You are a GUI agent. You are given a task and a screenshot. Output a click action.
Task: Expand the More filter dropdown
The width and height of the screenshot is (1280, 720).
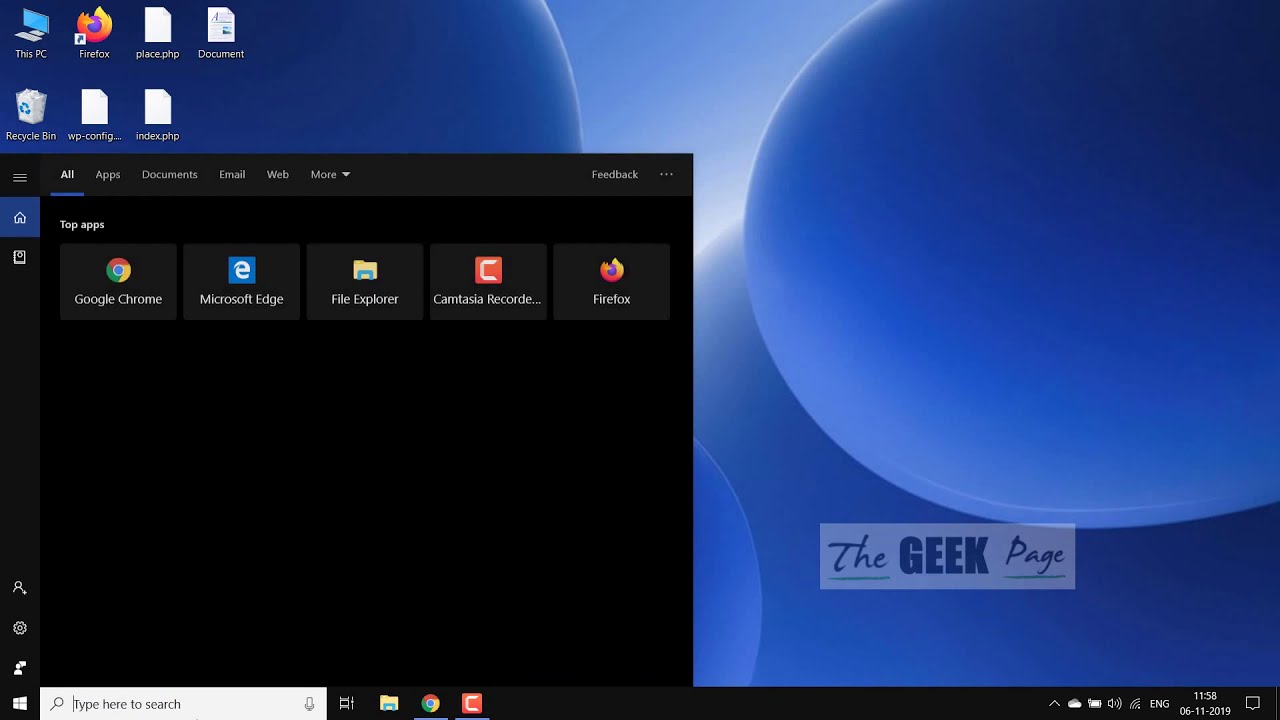pos(330,174)
